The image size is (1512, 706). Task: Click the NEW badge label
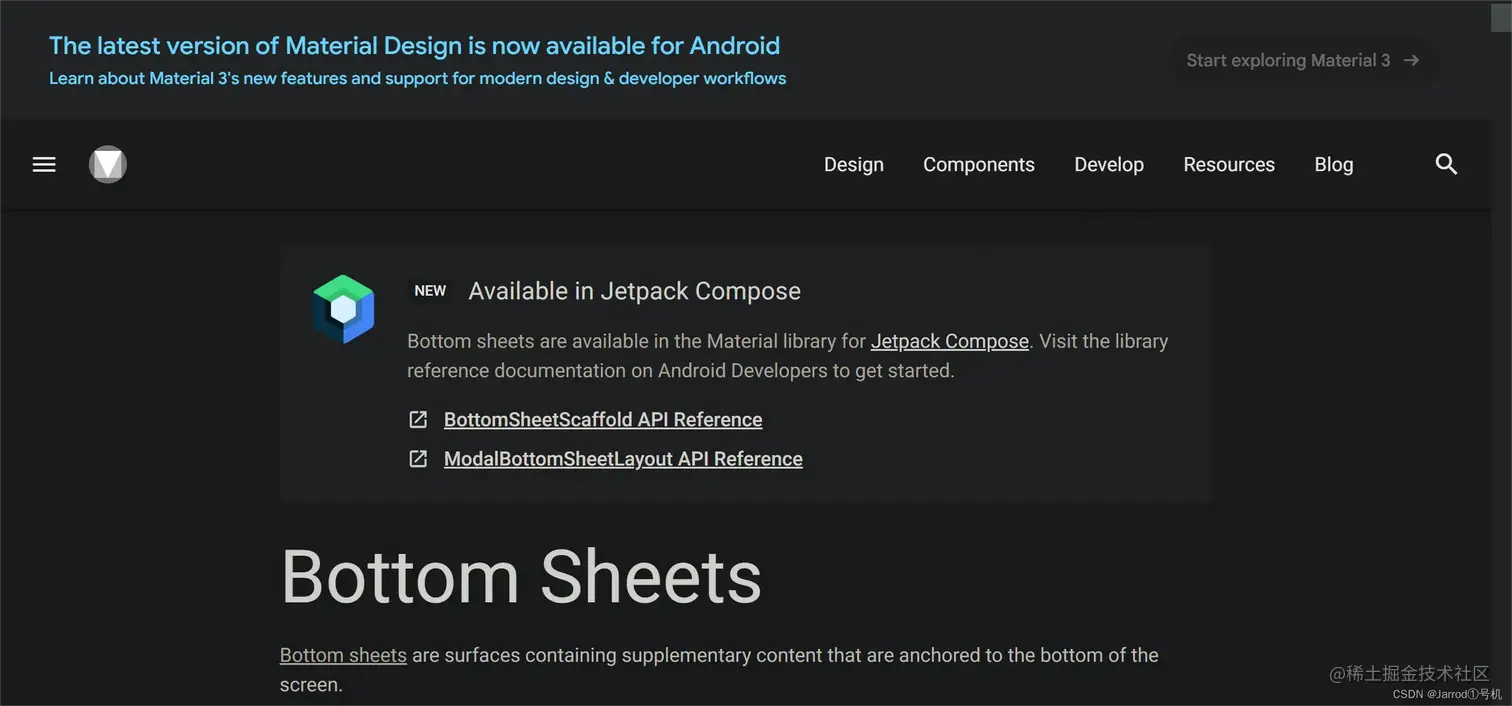[x=430, y=291]
